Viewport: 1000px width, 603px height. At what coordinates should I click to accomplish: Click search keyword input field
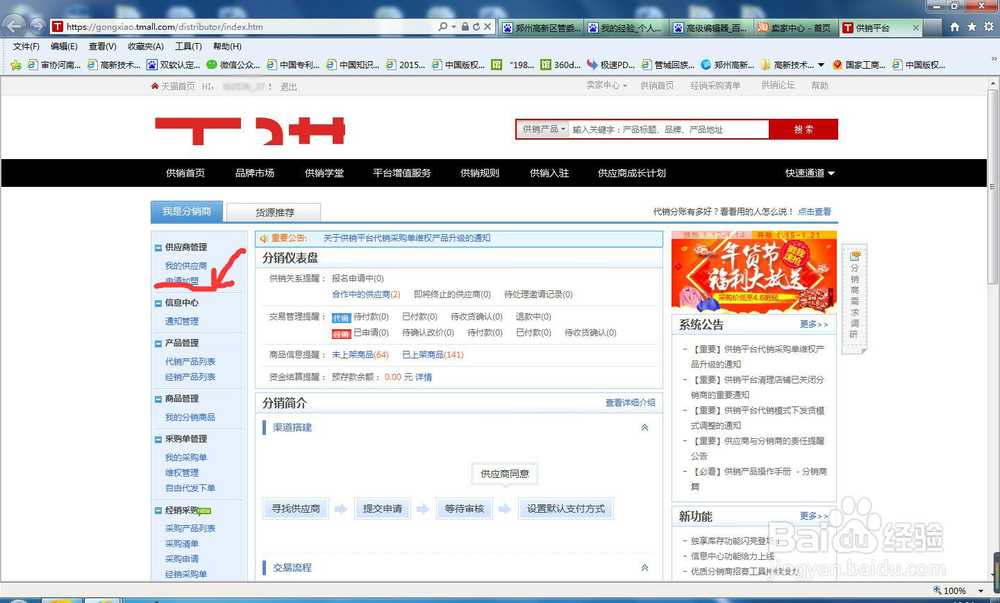pos(669,129)
